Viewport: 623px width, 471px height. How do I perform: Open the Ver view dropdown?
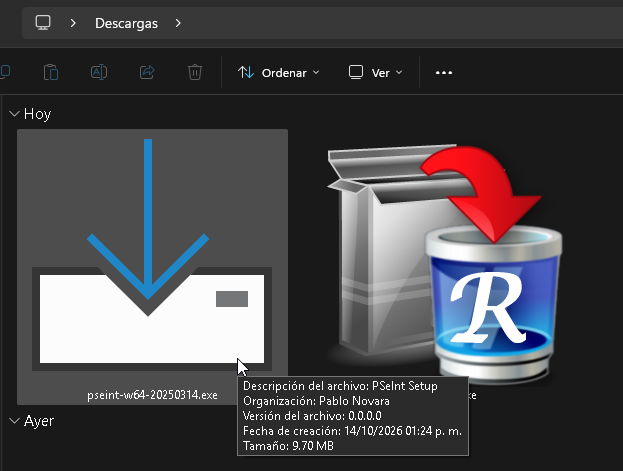[x=375, y=73]
